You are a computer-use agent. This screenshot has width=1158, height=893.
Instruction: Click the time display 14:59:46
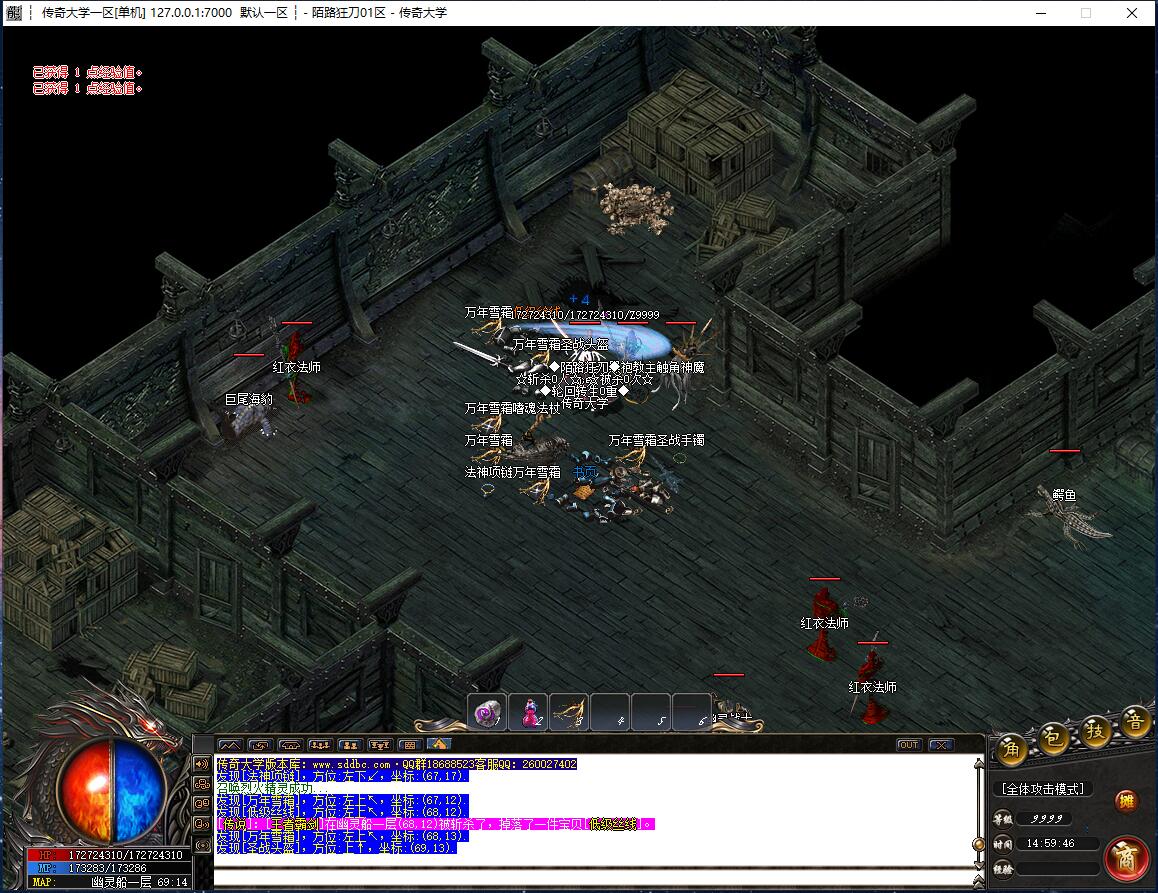[x=1050, y=843]
